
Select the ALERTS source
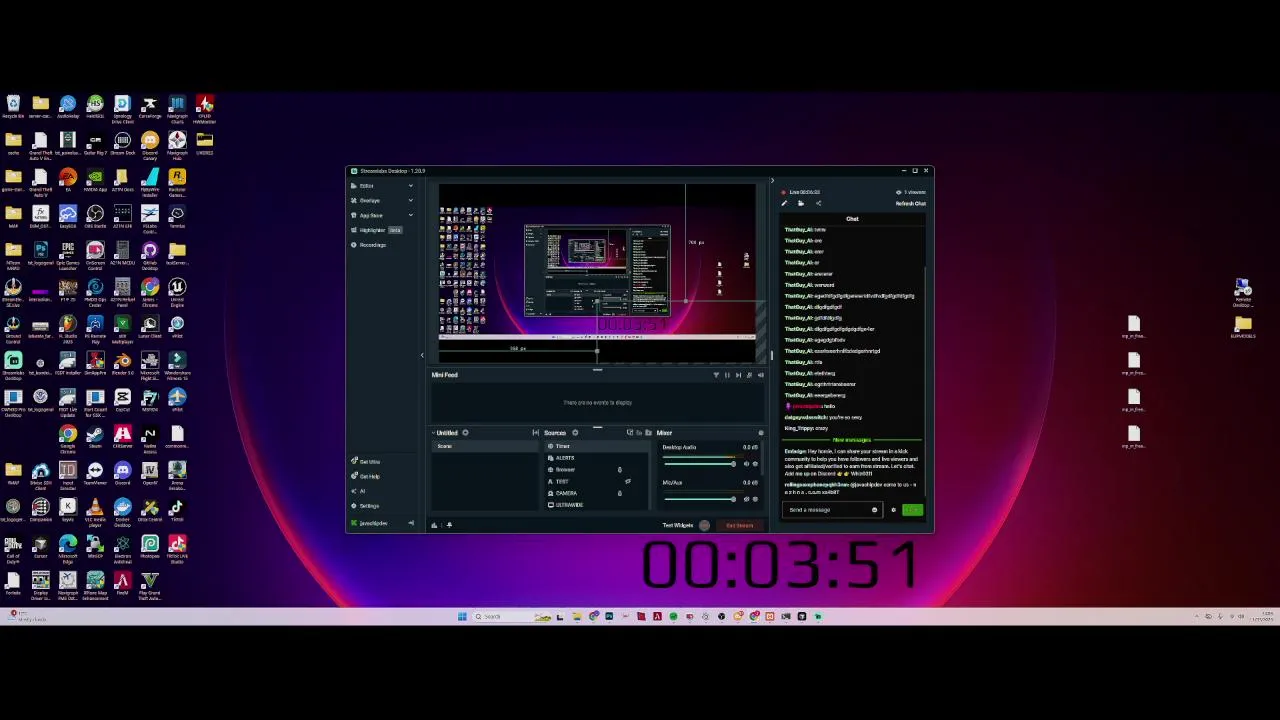[596, 458]
